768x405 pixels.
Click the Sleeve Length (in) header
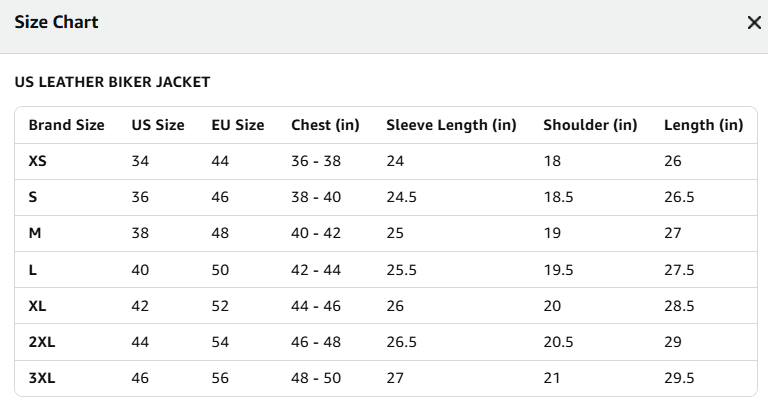coord(451,125)
